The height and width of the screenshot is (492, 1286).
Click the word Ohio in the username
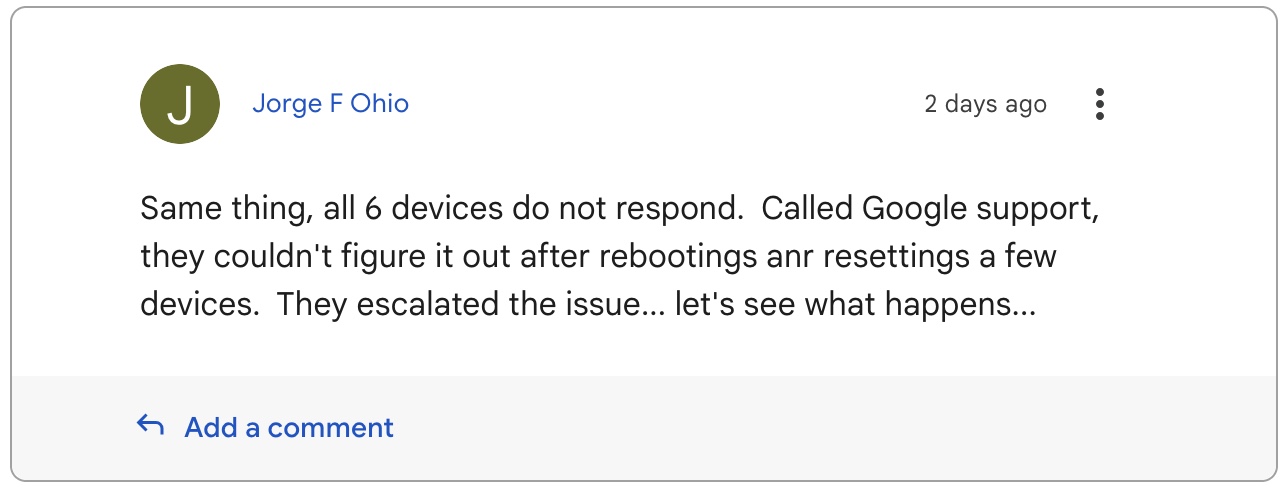(x=382, y=104)
